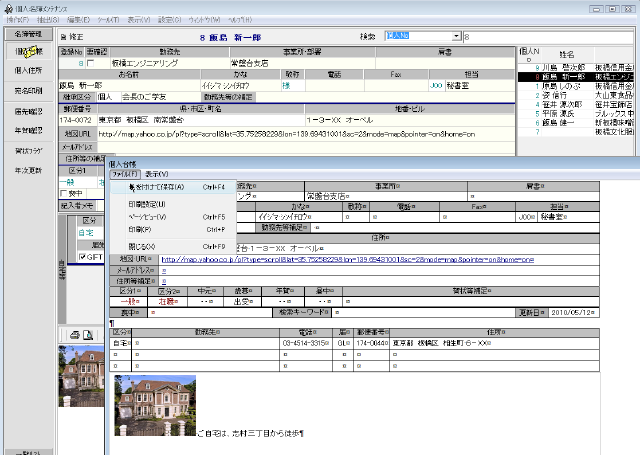Open the 抽出(S) menu
Viewport: 640px width, 455px height.
click(48, 20)
